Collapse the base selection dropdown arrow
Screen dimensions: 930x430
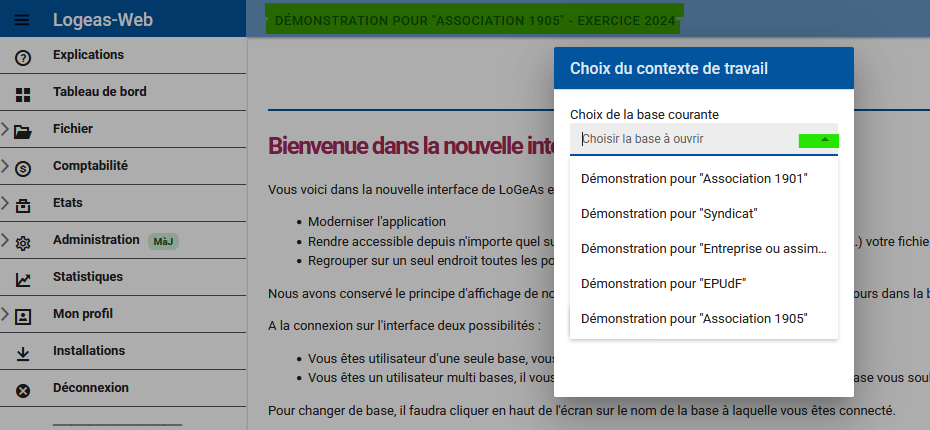[x=824, y=140]
